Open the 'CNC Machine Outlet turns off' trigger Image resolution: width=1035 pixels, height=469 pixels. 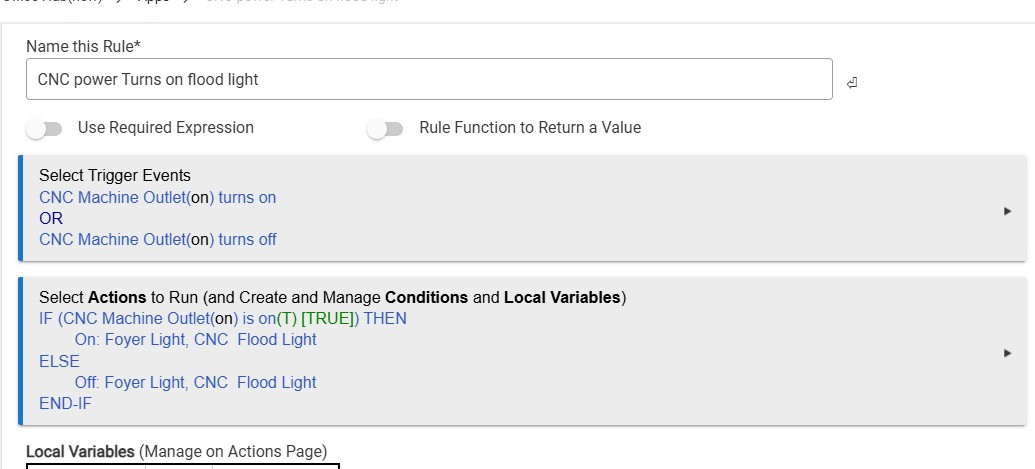(x=157, y=240)
